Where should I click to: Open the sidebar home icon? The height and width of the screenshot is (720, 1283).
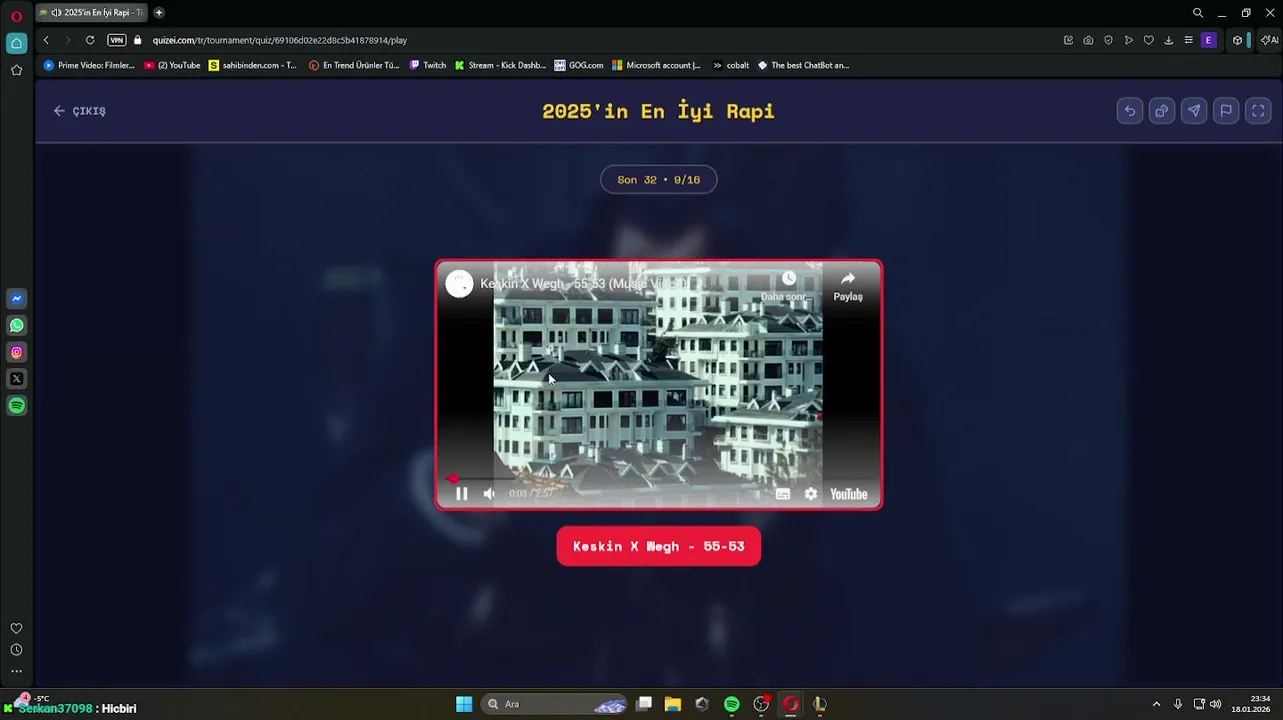(17, 43)
